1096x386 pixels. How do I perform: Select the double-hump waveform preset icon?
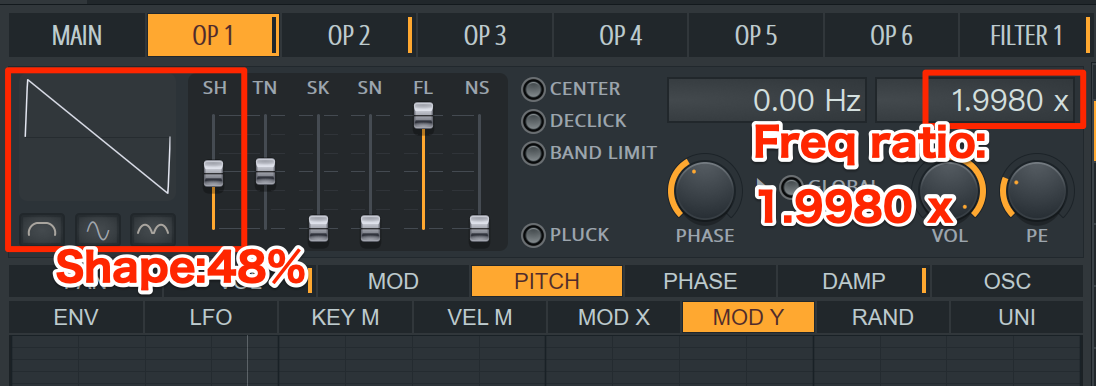[153, 229]
